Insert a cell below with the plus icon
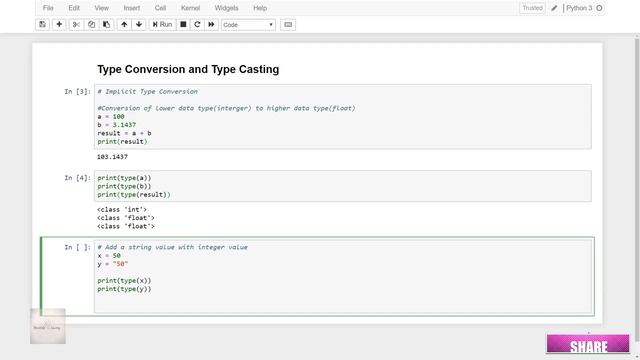 59,24
